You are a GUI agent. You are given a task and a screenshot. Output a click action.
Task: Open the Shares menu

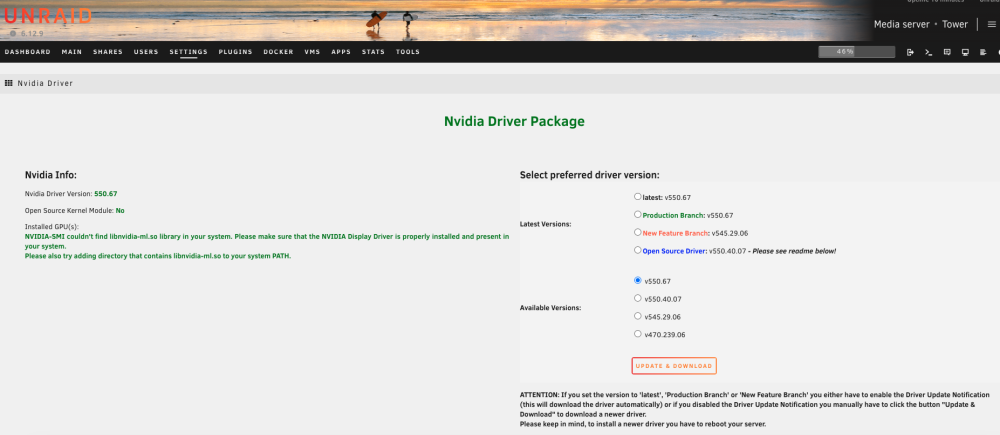(108, 52)
